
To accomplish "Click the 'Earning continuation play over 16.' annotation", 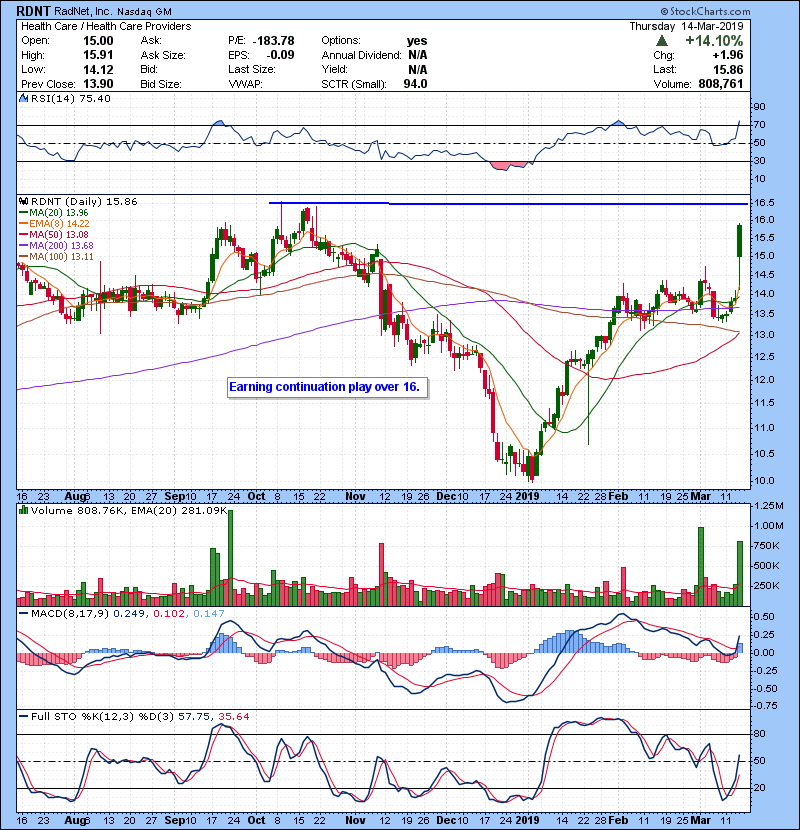I will 325,387.
